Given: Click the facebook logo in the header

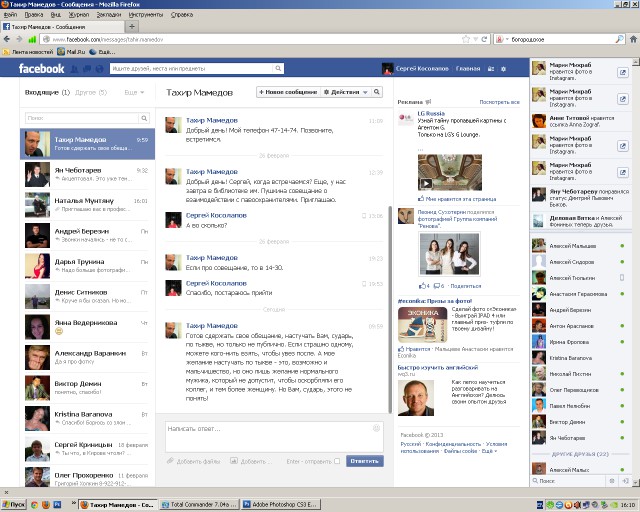Looking at the screenshot, I should pyautogui.click(x=42, y=69).
